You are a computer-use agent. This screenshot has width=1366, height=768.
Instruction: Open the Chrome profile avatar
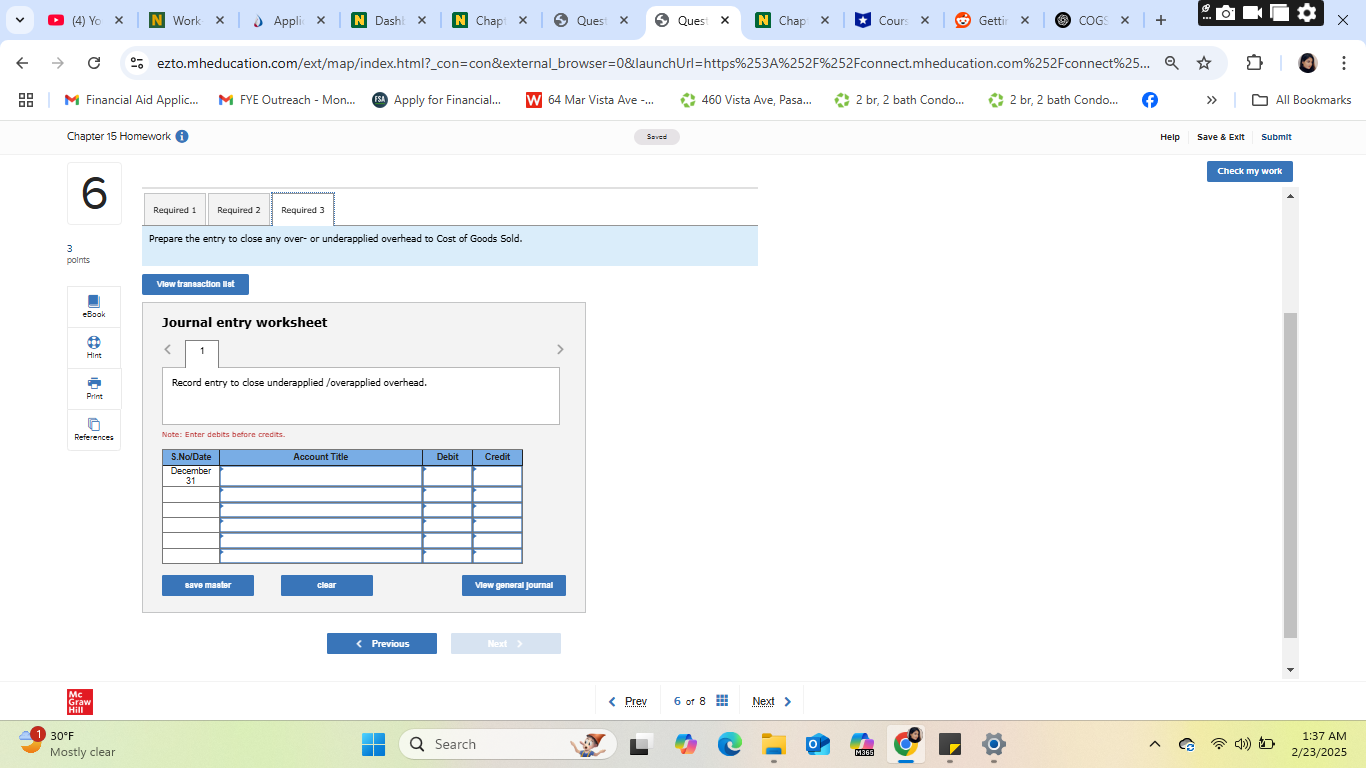pyautogui.click(x=1308, y=63)
